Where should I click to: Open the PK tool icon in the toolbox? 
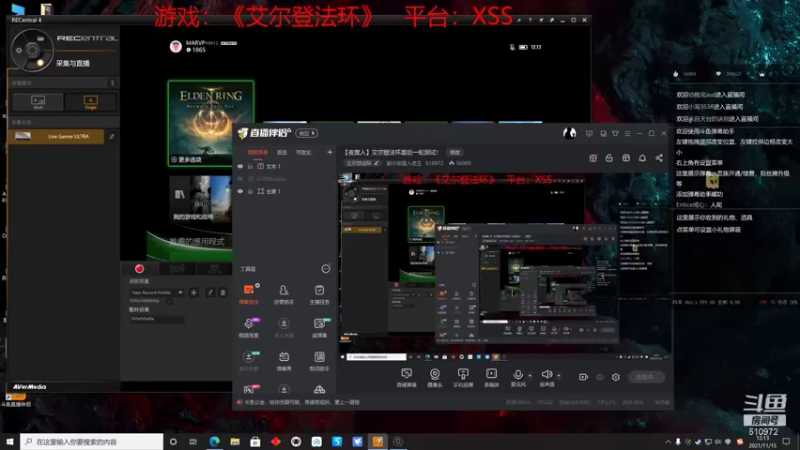point(248,390)
